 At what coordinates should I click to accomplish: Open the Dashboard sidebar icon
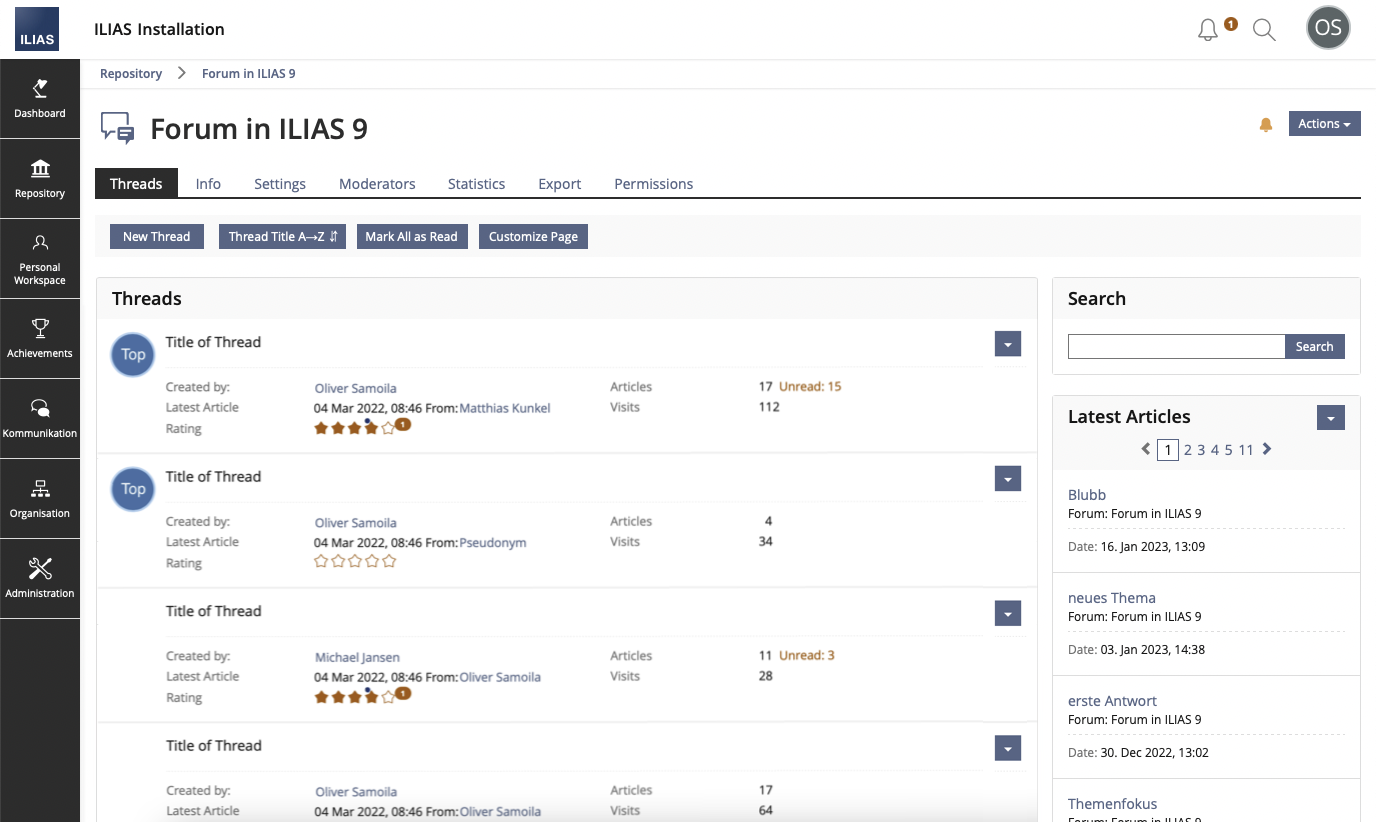(40, 99)
